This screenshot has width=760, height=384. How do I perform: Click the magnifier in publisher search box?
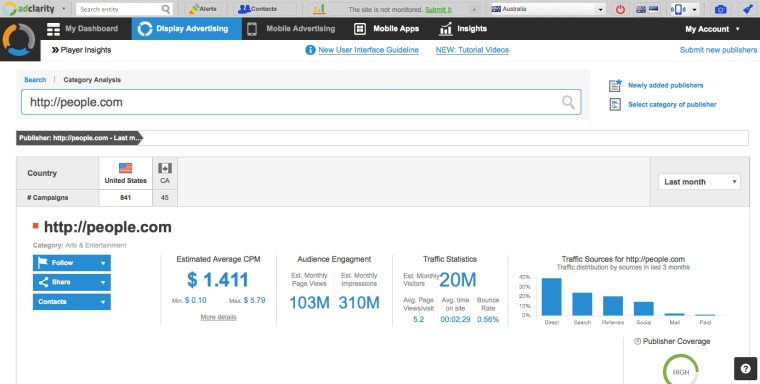[568, 102]
